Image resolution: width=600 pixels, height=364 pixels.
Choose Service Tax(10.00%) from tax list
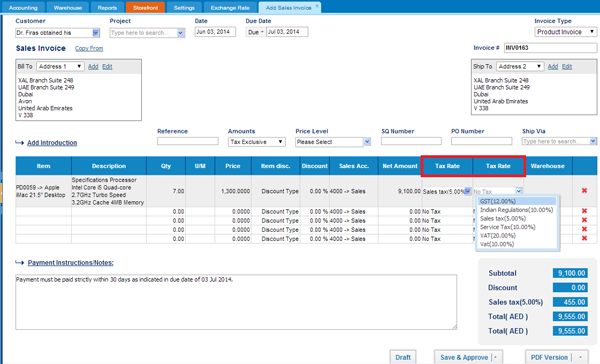coord(517,227)
